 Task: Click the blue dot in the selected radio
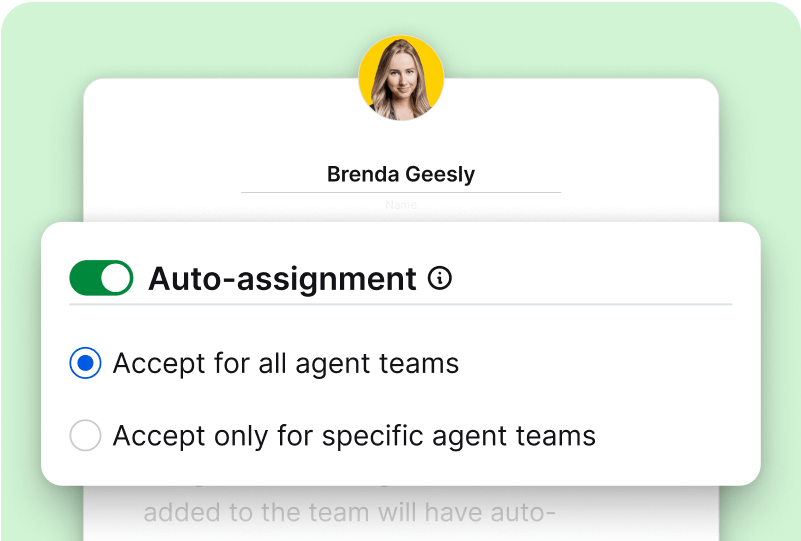coord(85,363)
